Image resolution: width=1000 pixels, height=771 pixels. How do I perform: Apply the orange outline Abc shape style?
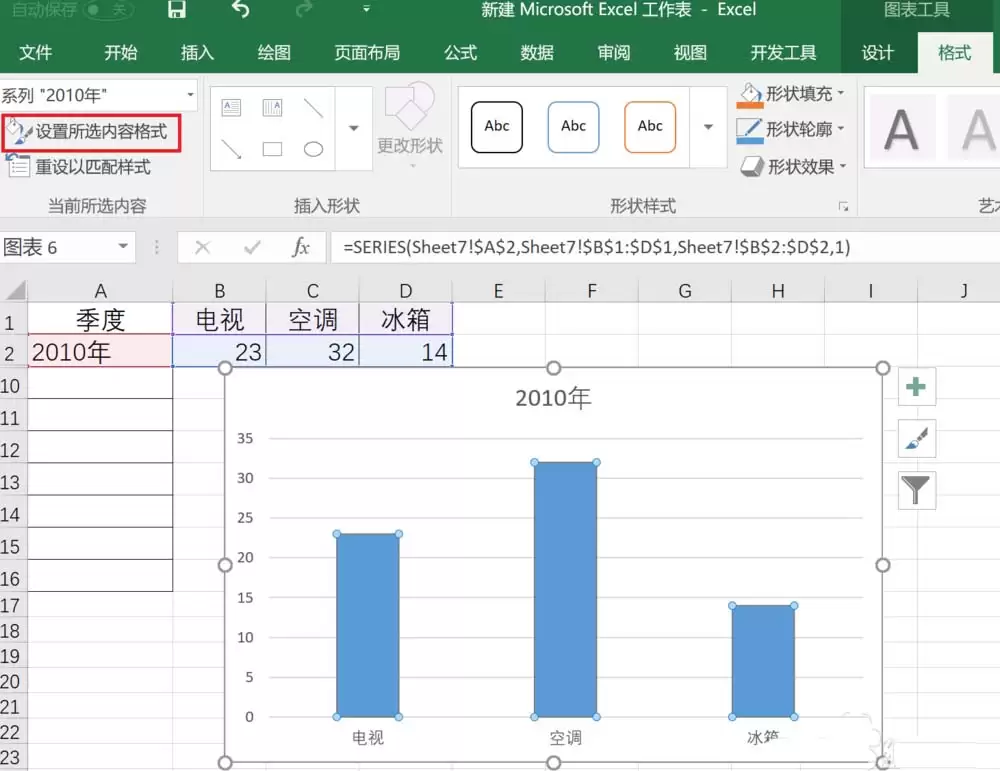(650, 126)
